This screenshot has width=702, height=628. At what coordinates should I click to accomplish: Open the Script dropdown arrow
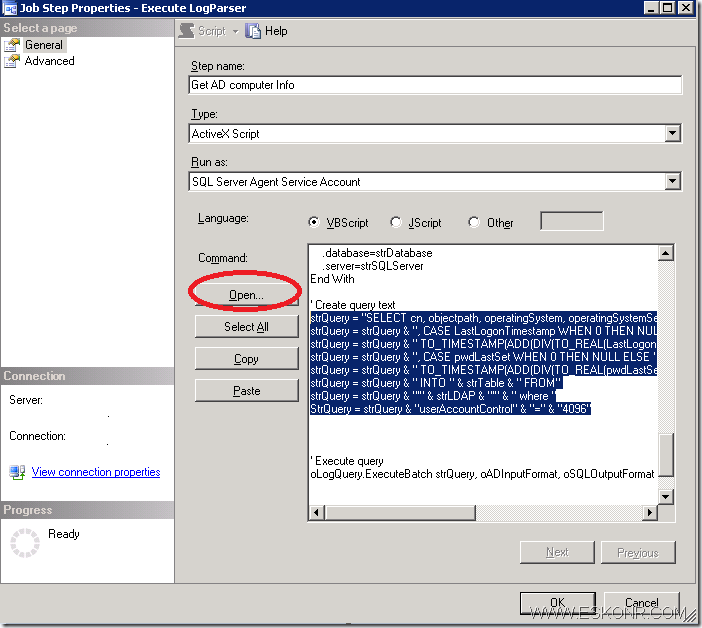(x=235, y=31)
